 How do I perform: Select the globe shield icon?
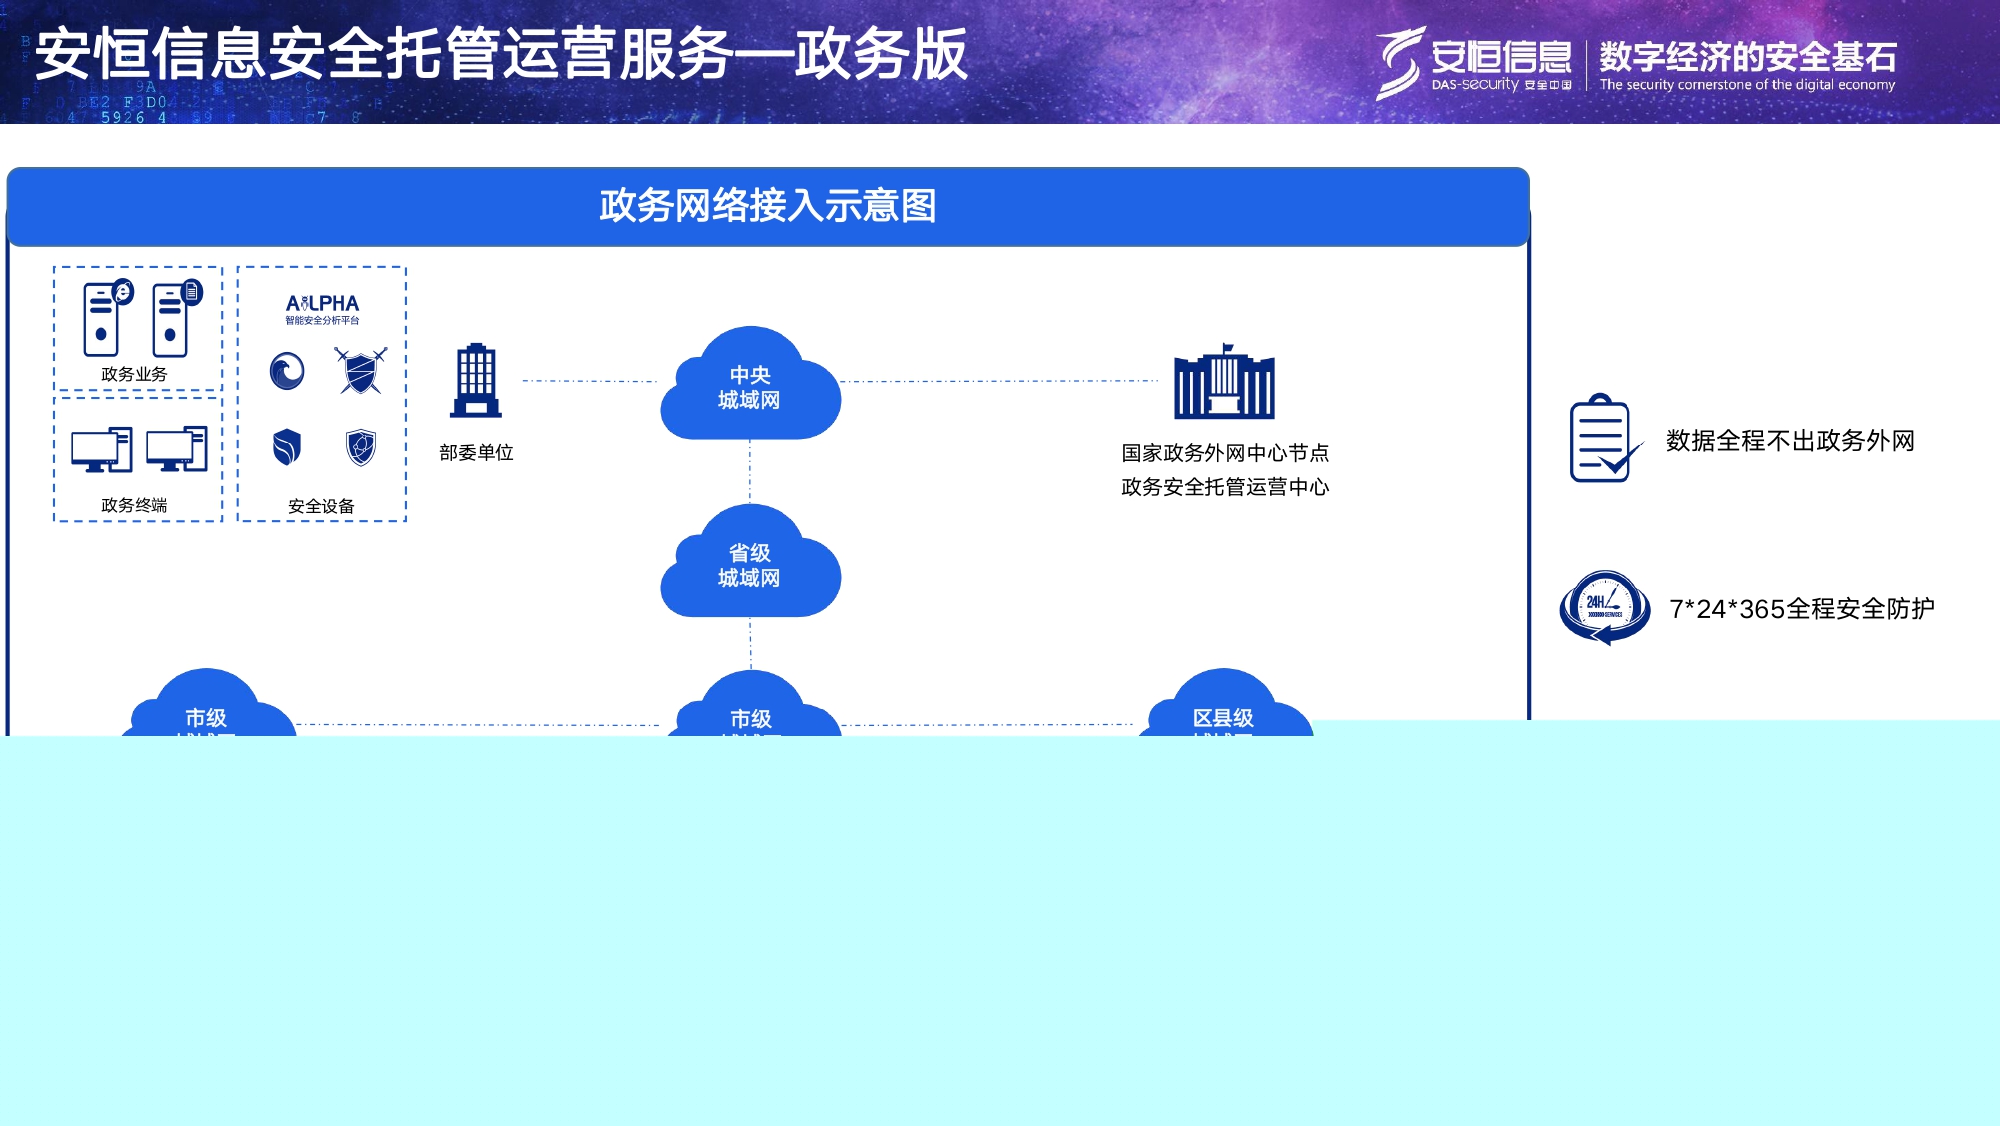coord(361,447)
